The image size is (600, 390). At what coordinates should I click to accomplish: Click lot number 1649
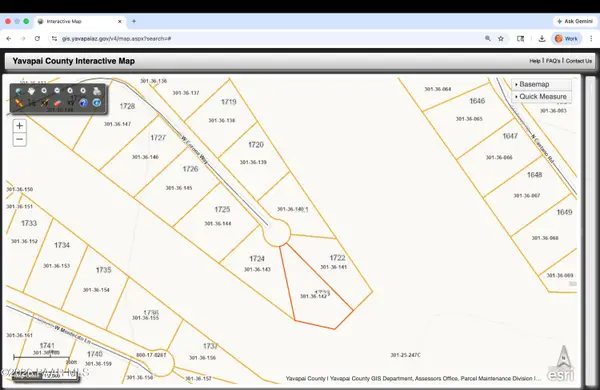coord(564,212)
